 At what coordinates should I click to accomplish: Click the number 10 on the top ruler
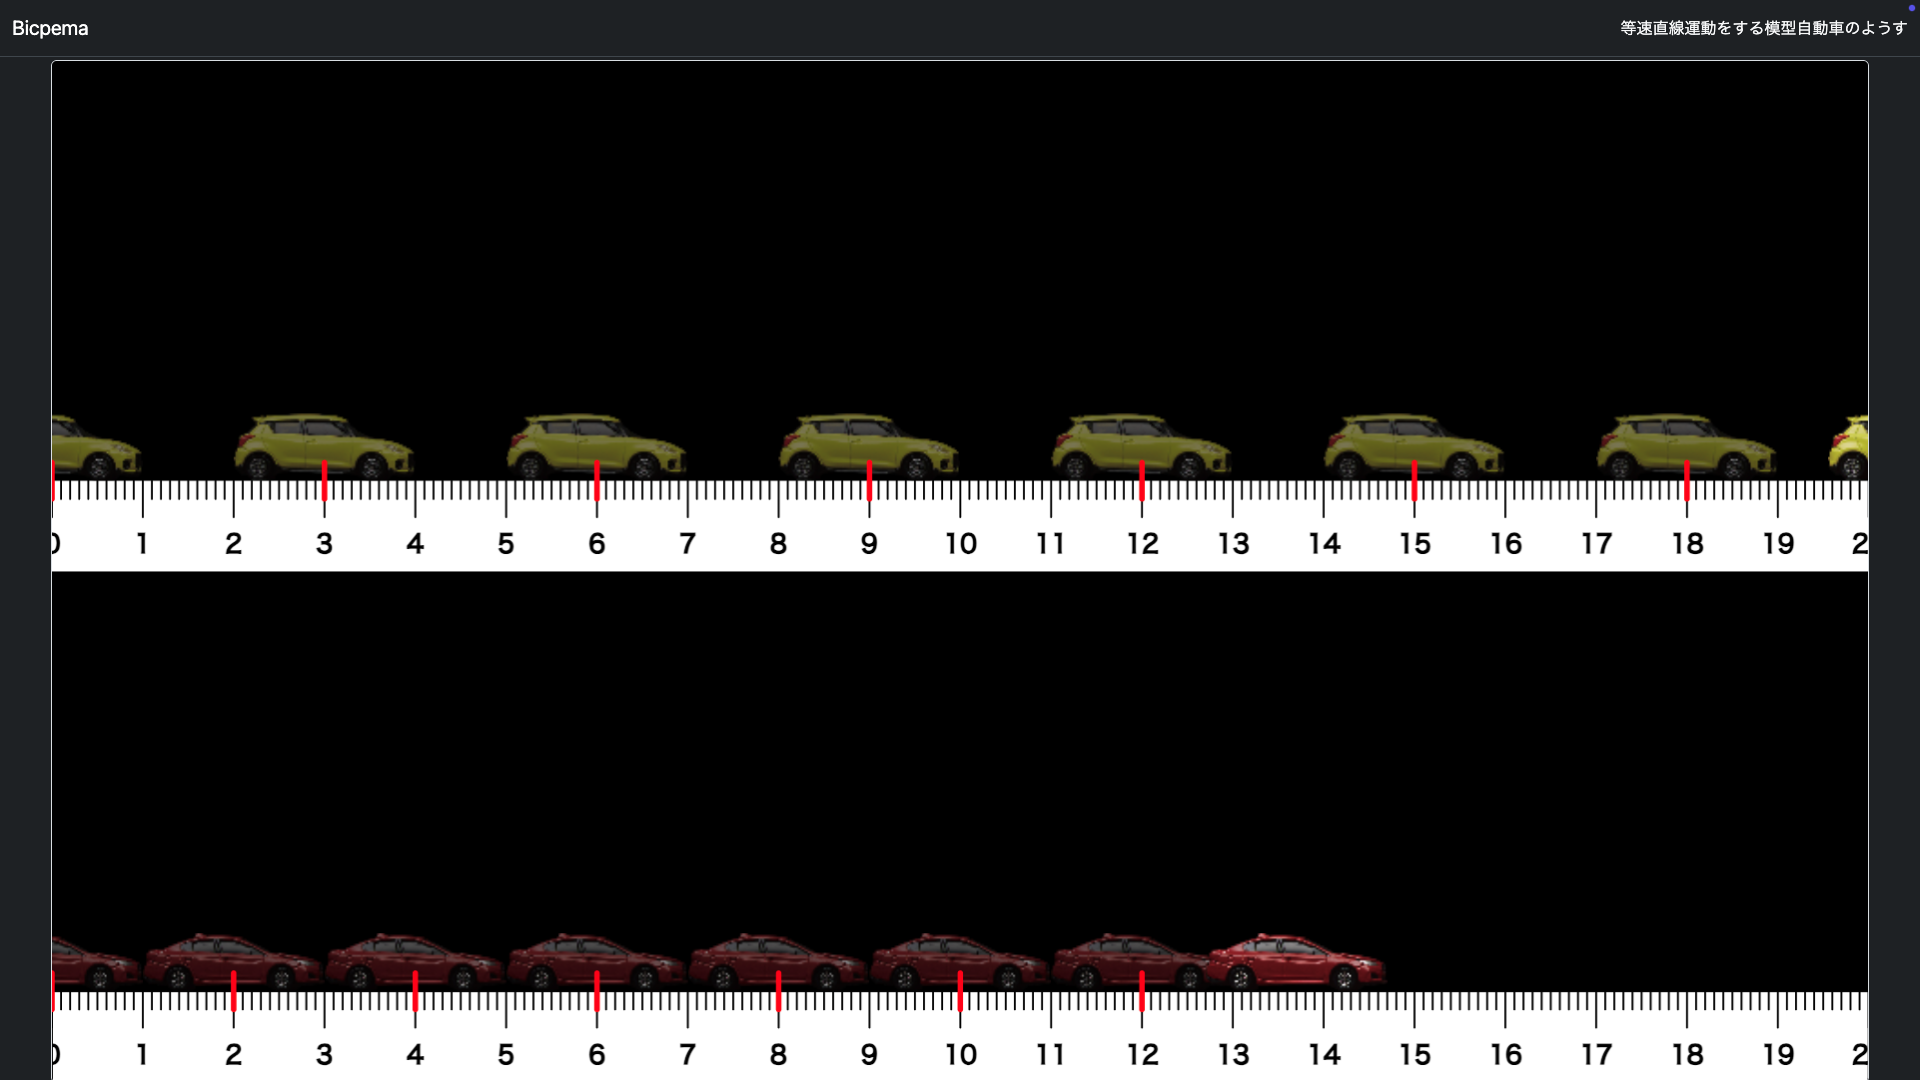pos(960,544)
